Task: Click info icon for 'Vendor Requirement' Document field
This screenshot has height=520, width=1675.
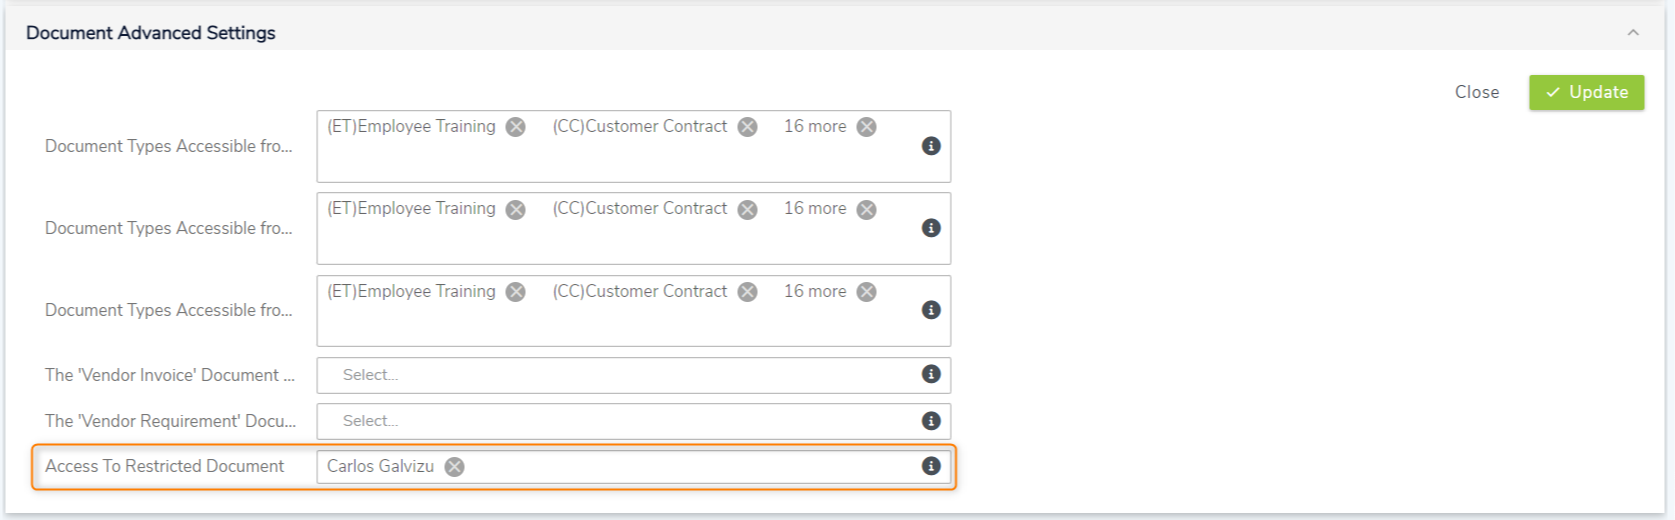Action: pos(931,421)
